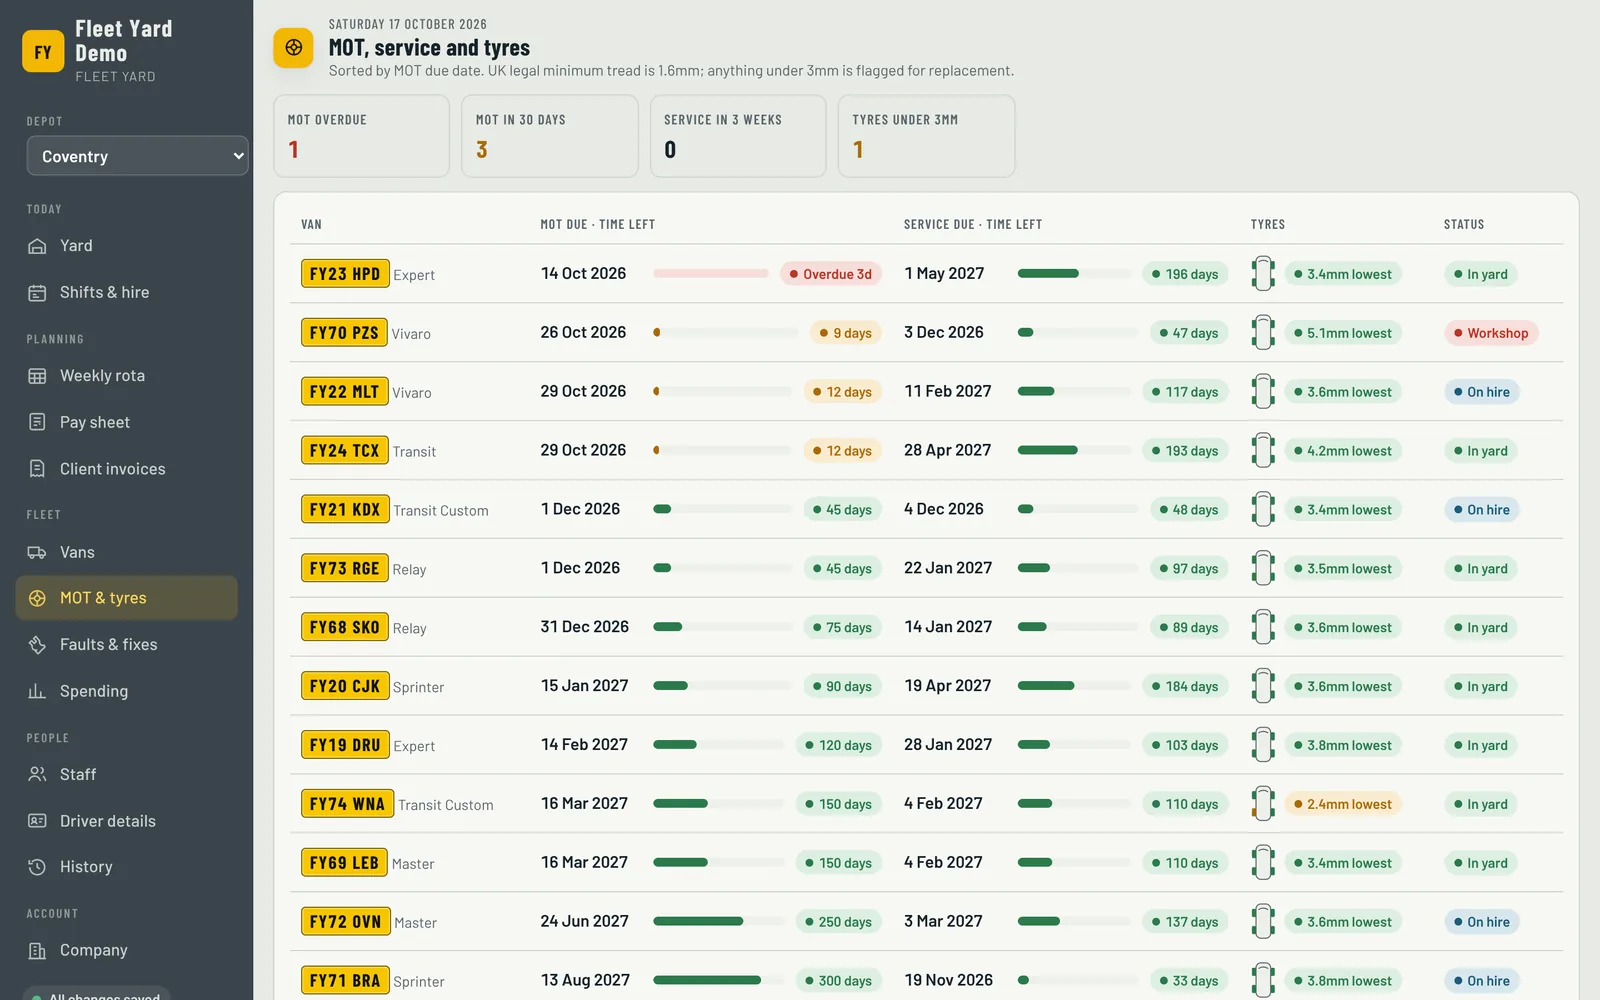
Task: Click the FY21 KDX registration plate
Action: click(x=345, y=510)
